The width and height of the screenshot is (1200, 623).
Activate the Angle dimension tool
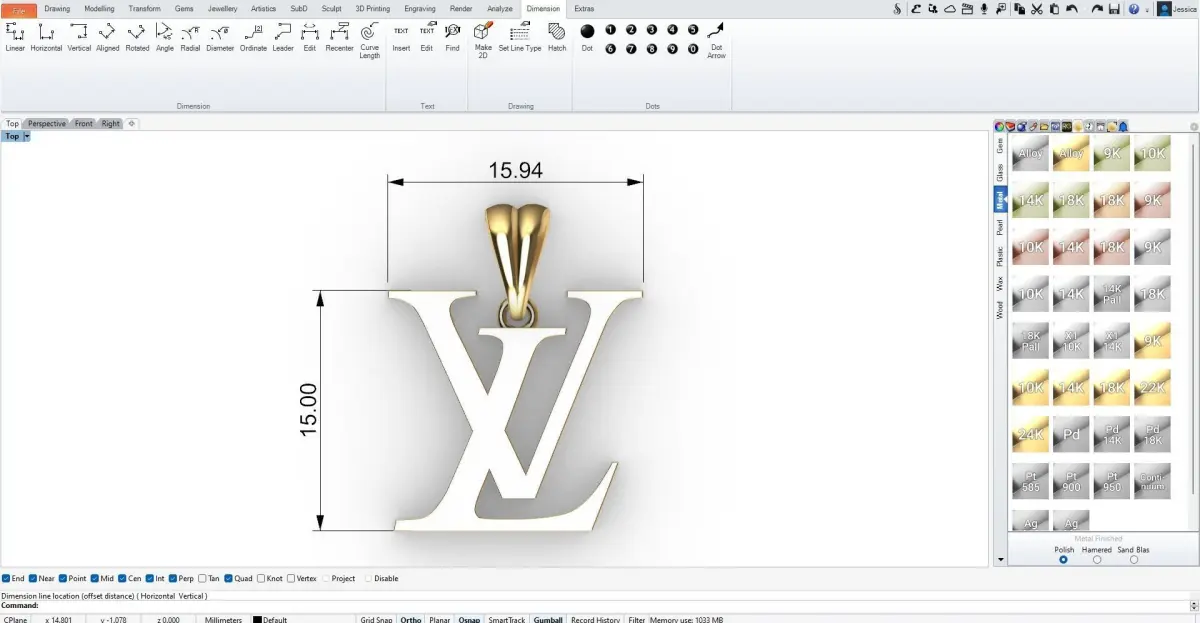(x=165, y=38)
